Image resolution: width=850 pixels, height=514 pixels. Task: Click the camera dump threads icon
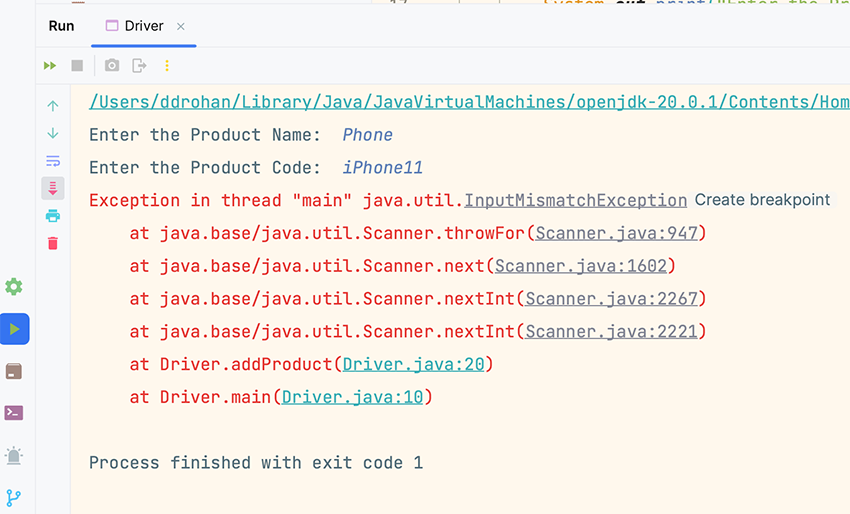click(x=112, y=66)
